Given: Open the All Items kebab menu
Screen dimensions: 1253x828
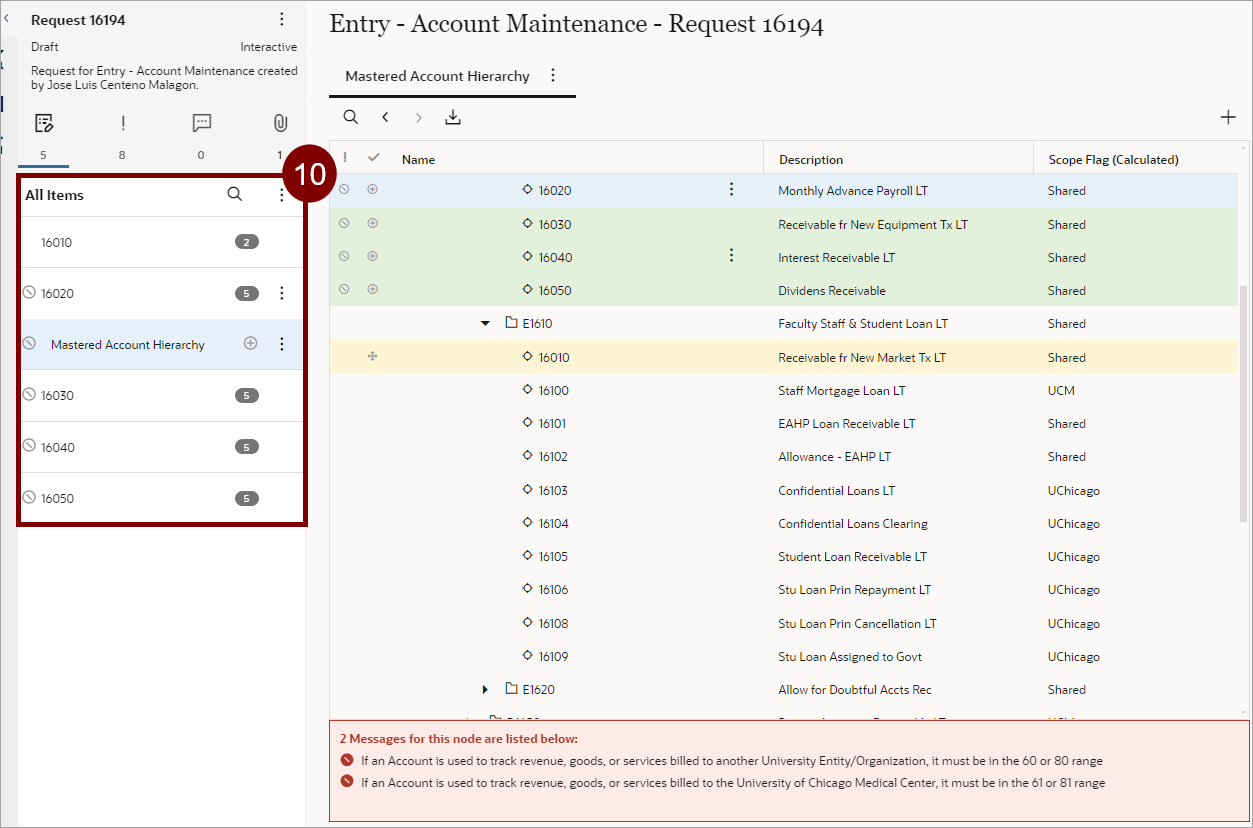Looking at the screenshot, I should point(282,195).
